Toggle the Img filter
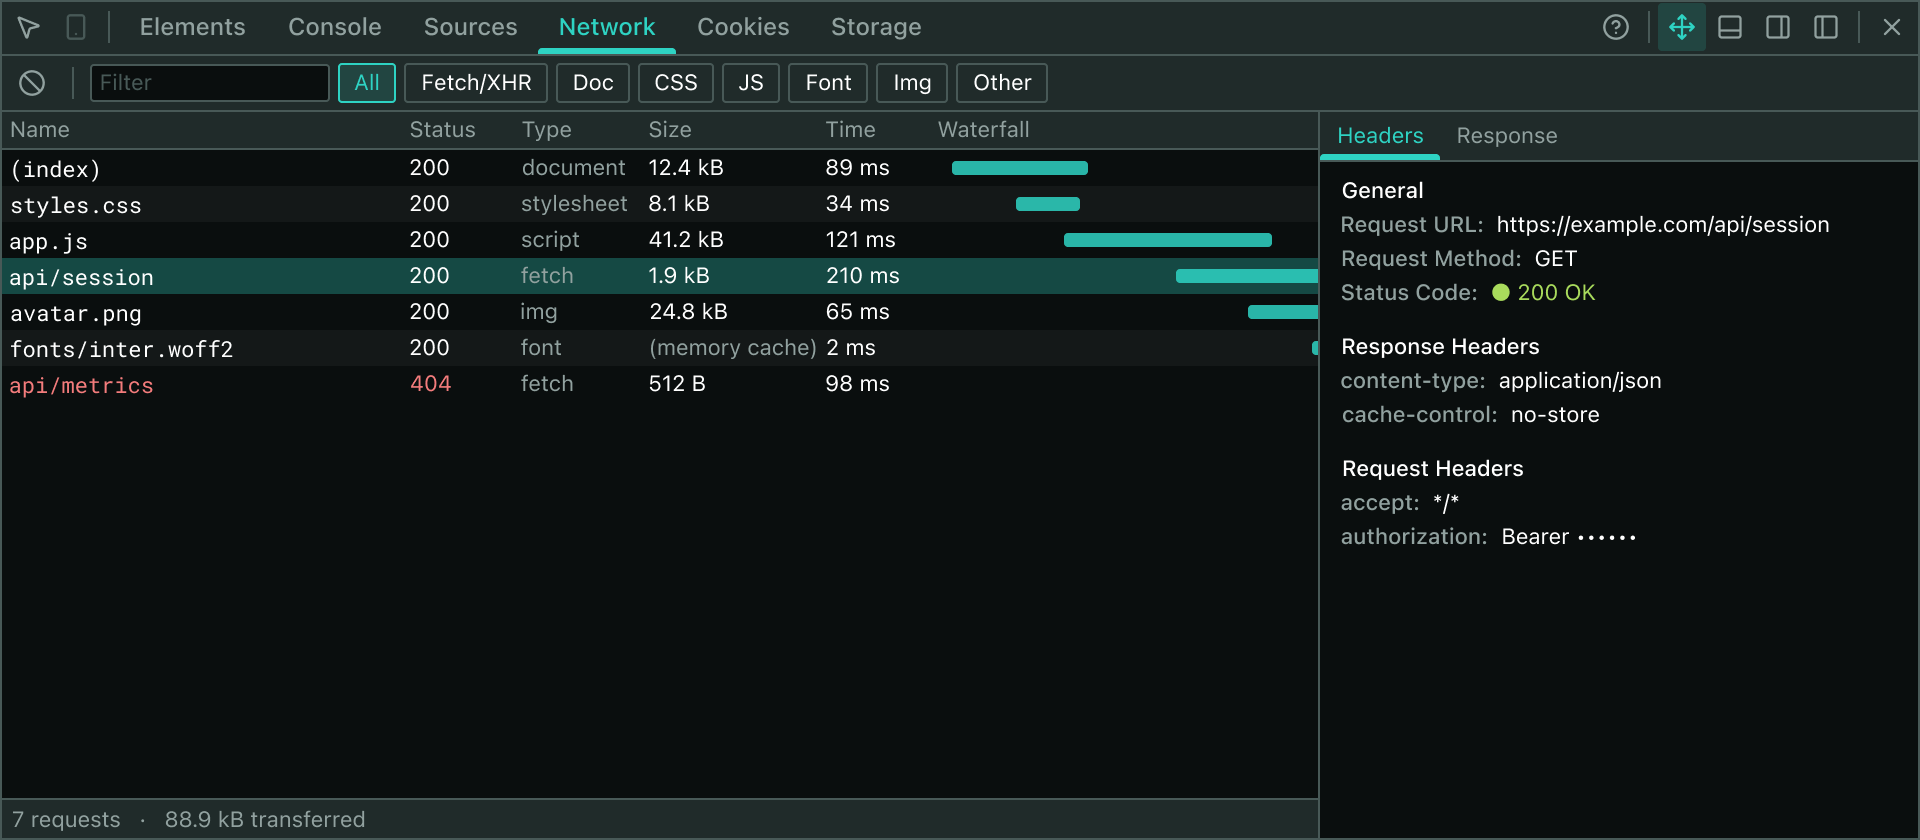Screen dimensions: 1920x840 pyautogui.click(x=912, y=83)
